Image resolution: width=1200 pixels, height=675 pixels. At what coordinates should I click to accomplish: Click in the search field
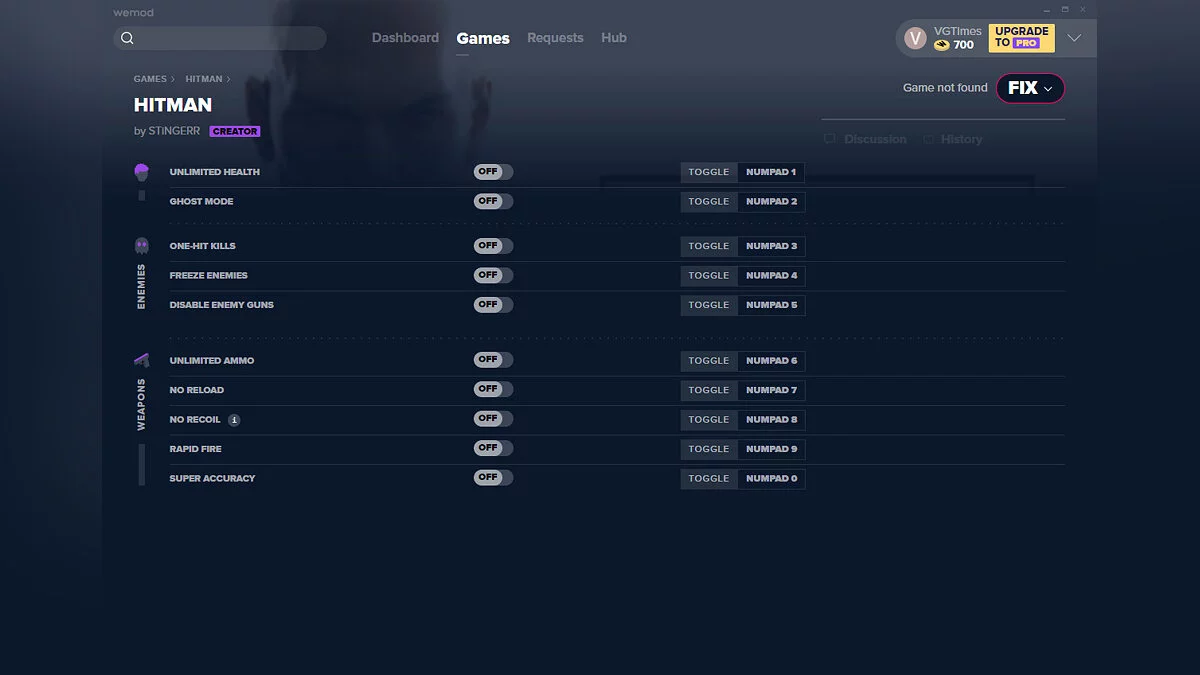pos(220,38)
